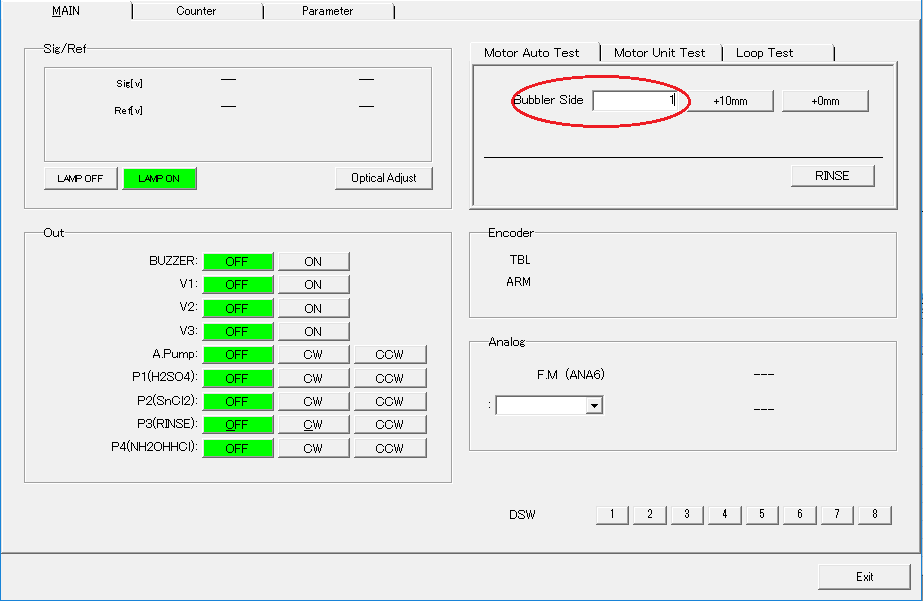This screenshot has height=601, width=923.
Task: Set V3 to ON
Action: click(x=313, y=331)
